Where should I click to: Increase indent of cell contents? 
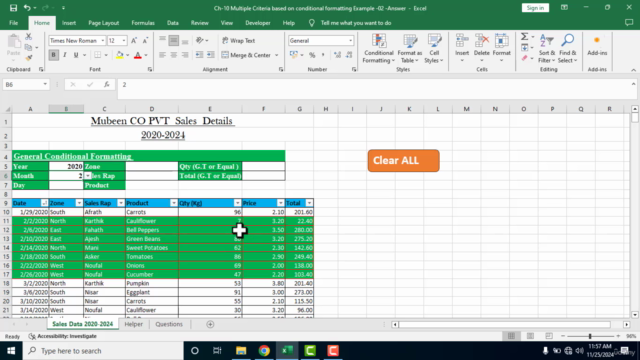point(211,55)
